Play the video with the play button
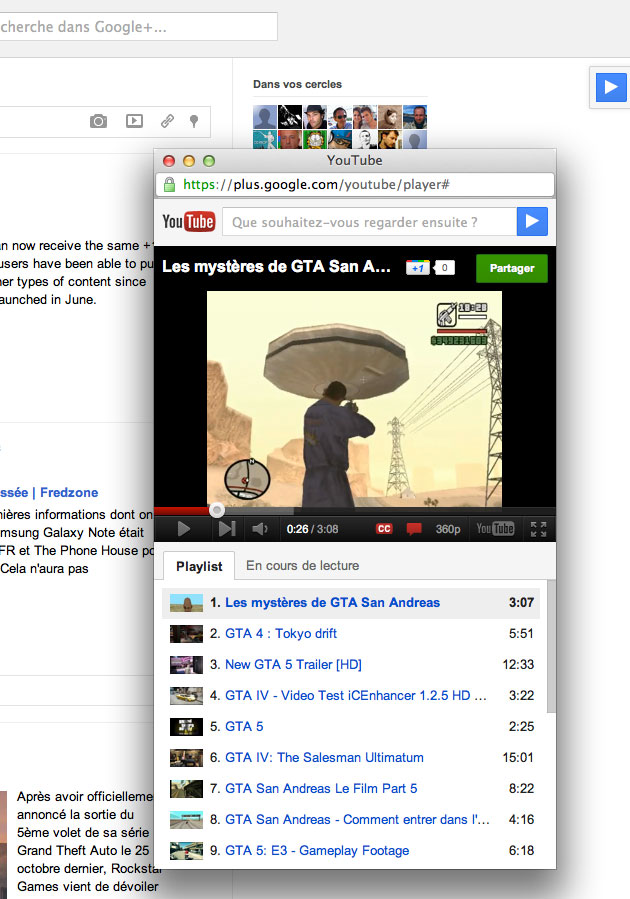The height and width of the screenshot is (899, 630). point(183,529)
